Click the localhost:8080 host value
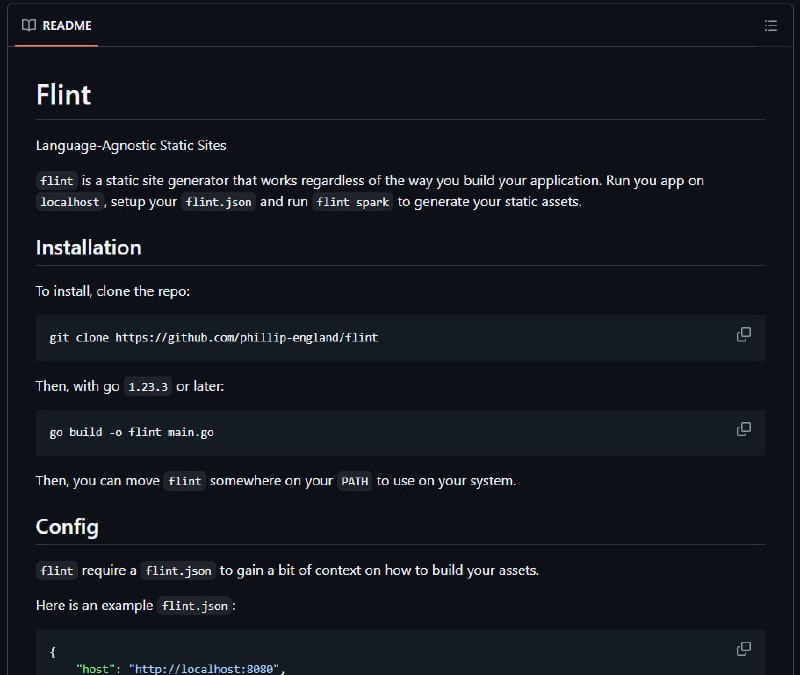Screen dimensions: 800x675 tap(204, 669)
